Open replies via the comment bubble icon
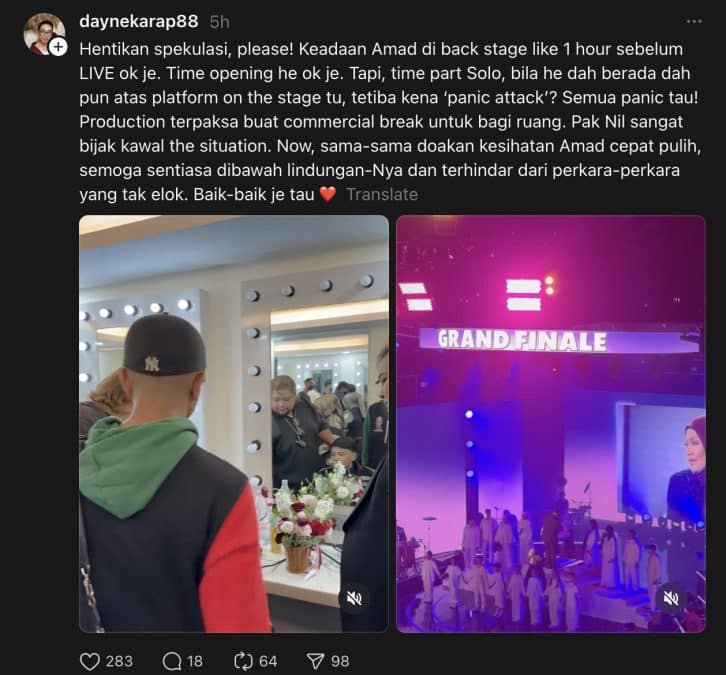Image resolution: width=726 pixels, height=675 pixels. pyautogui.click(x=172, y=661)
